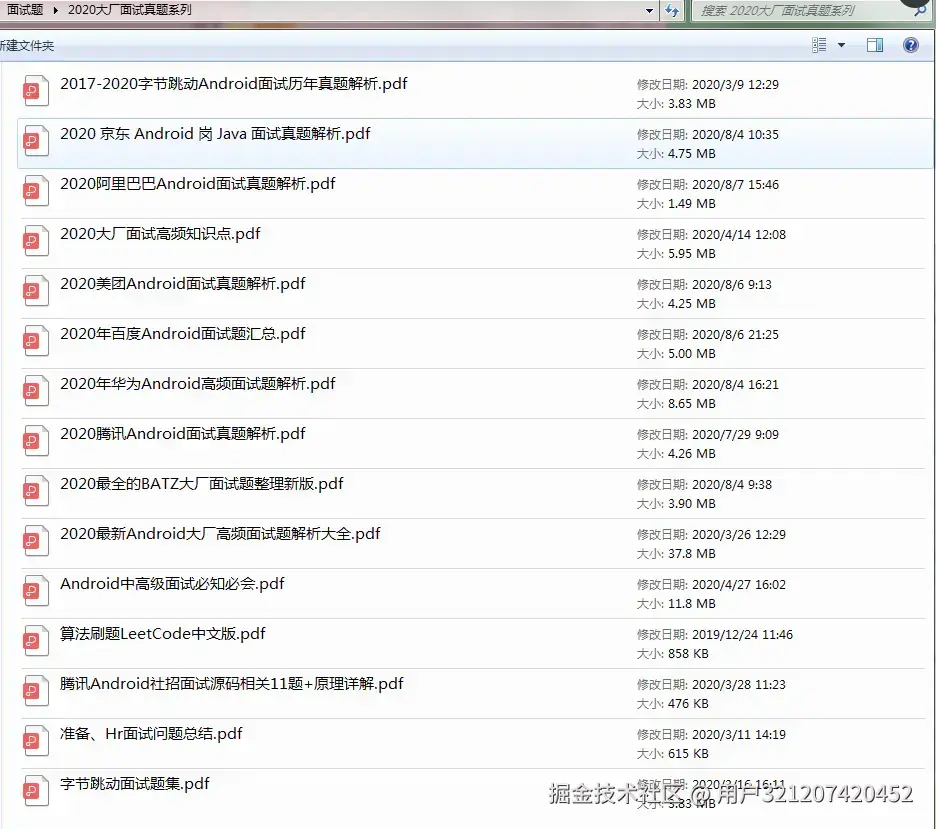Open the view options dropdown arrow
Screen dimensions: 936x829
[x=842, y=45]
